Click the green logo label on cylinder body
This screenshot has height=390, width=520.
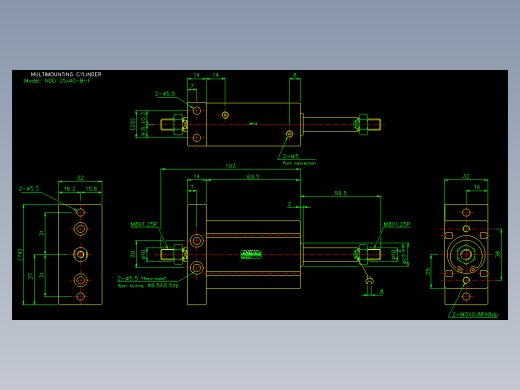(251, 254)
